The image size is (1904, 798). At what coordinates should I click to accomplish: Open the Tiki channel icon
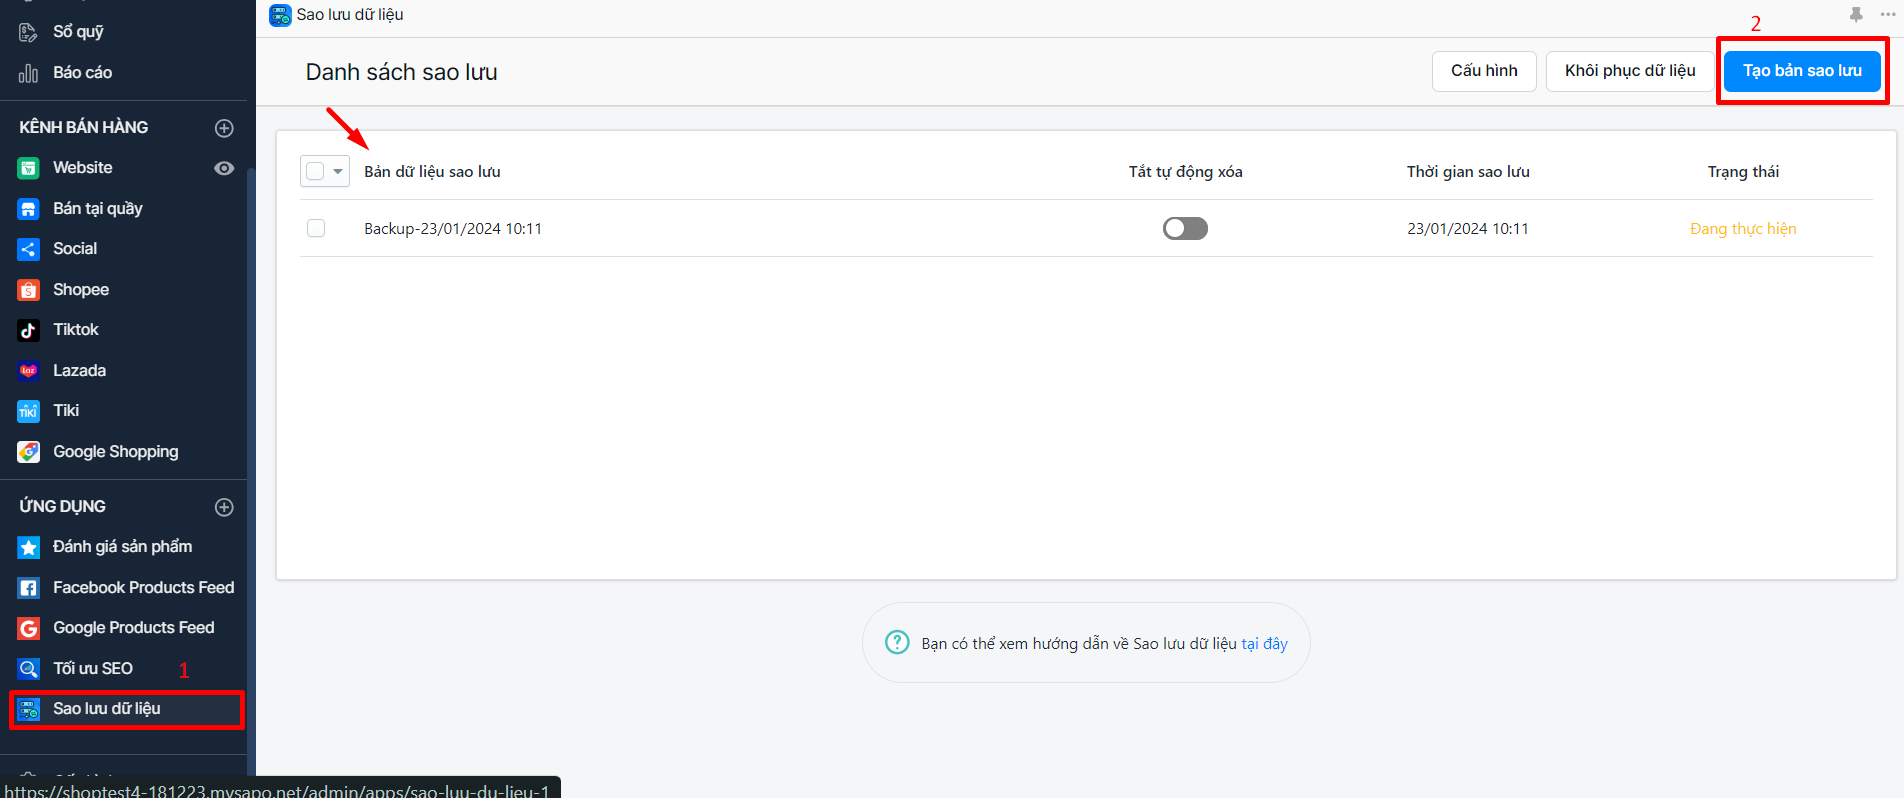28,411
